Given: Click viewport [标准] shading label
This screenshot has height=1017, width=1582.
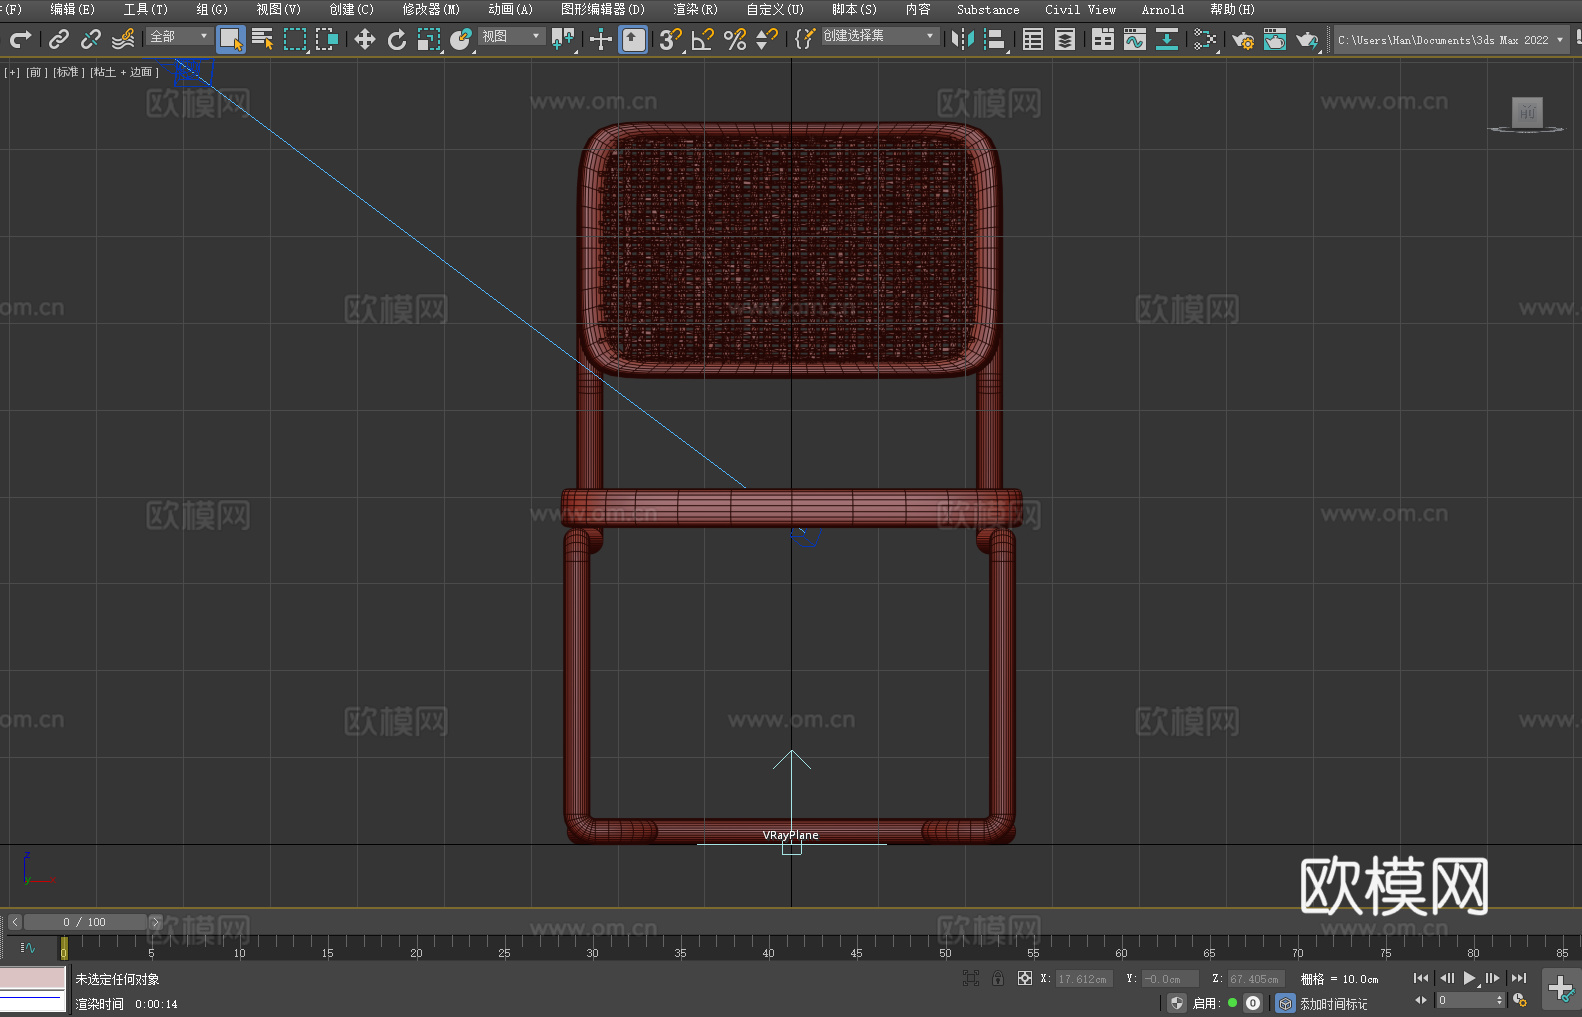Looking at the screenshot, I should point(68,72).
